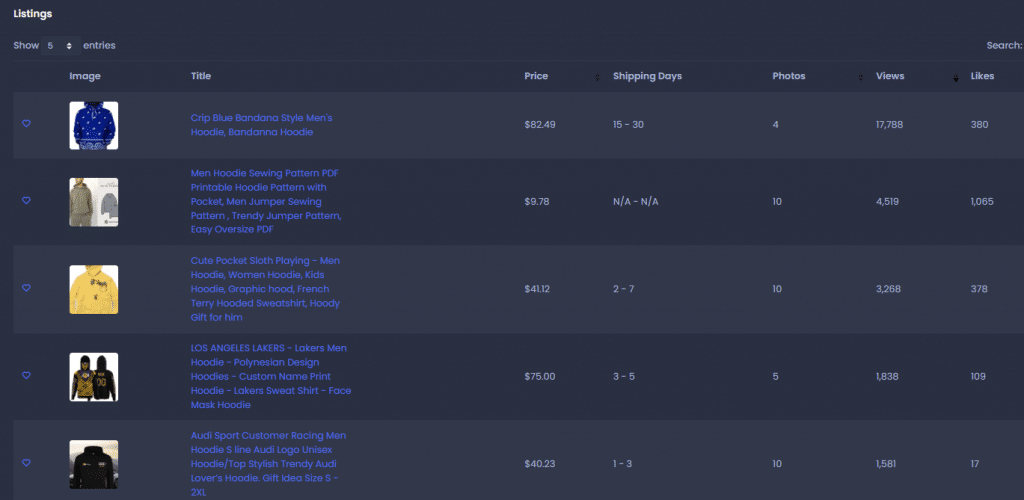Screen dimensions: 1024x500
Task: Sort listings by Views arrow icon
Action: (x=955, y=77)
